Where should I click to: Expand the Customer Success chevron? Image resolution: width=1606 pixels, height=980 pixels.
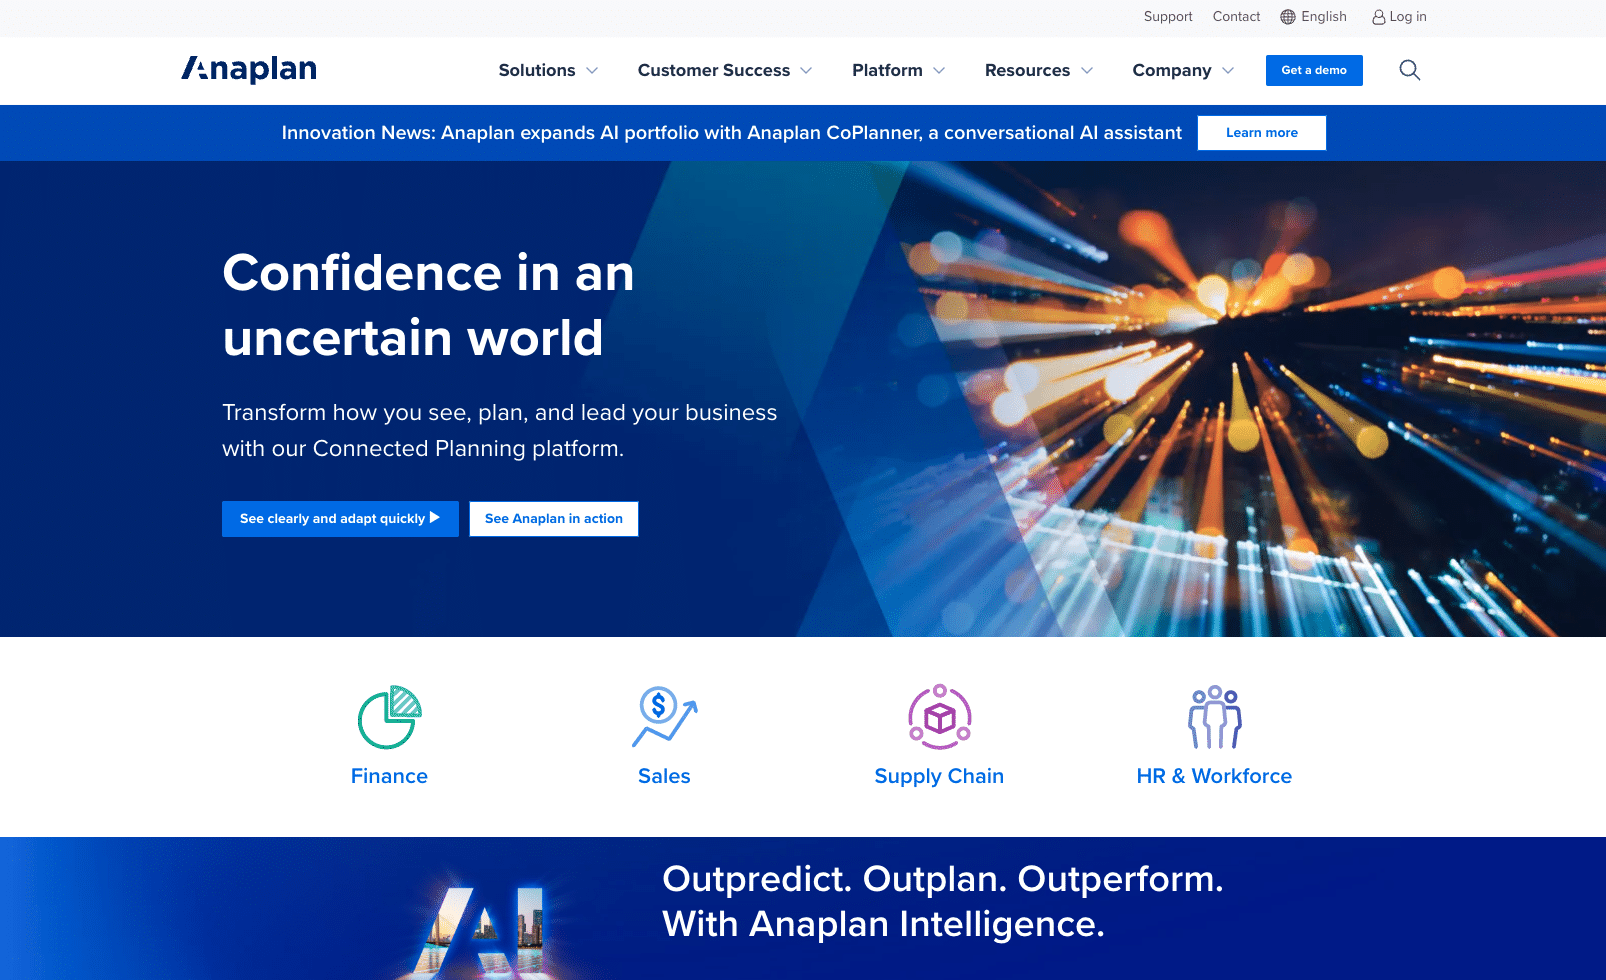[806, 71]
